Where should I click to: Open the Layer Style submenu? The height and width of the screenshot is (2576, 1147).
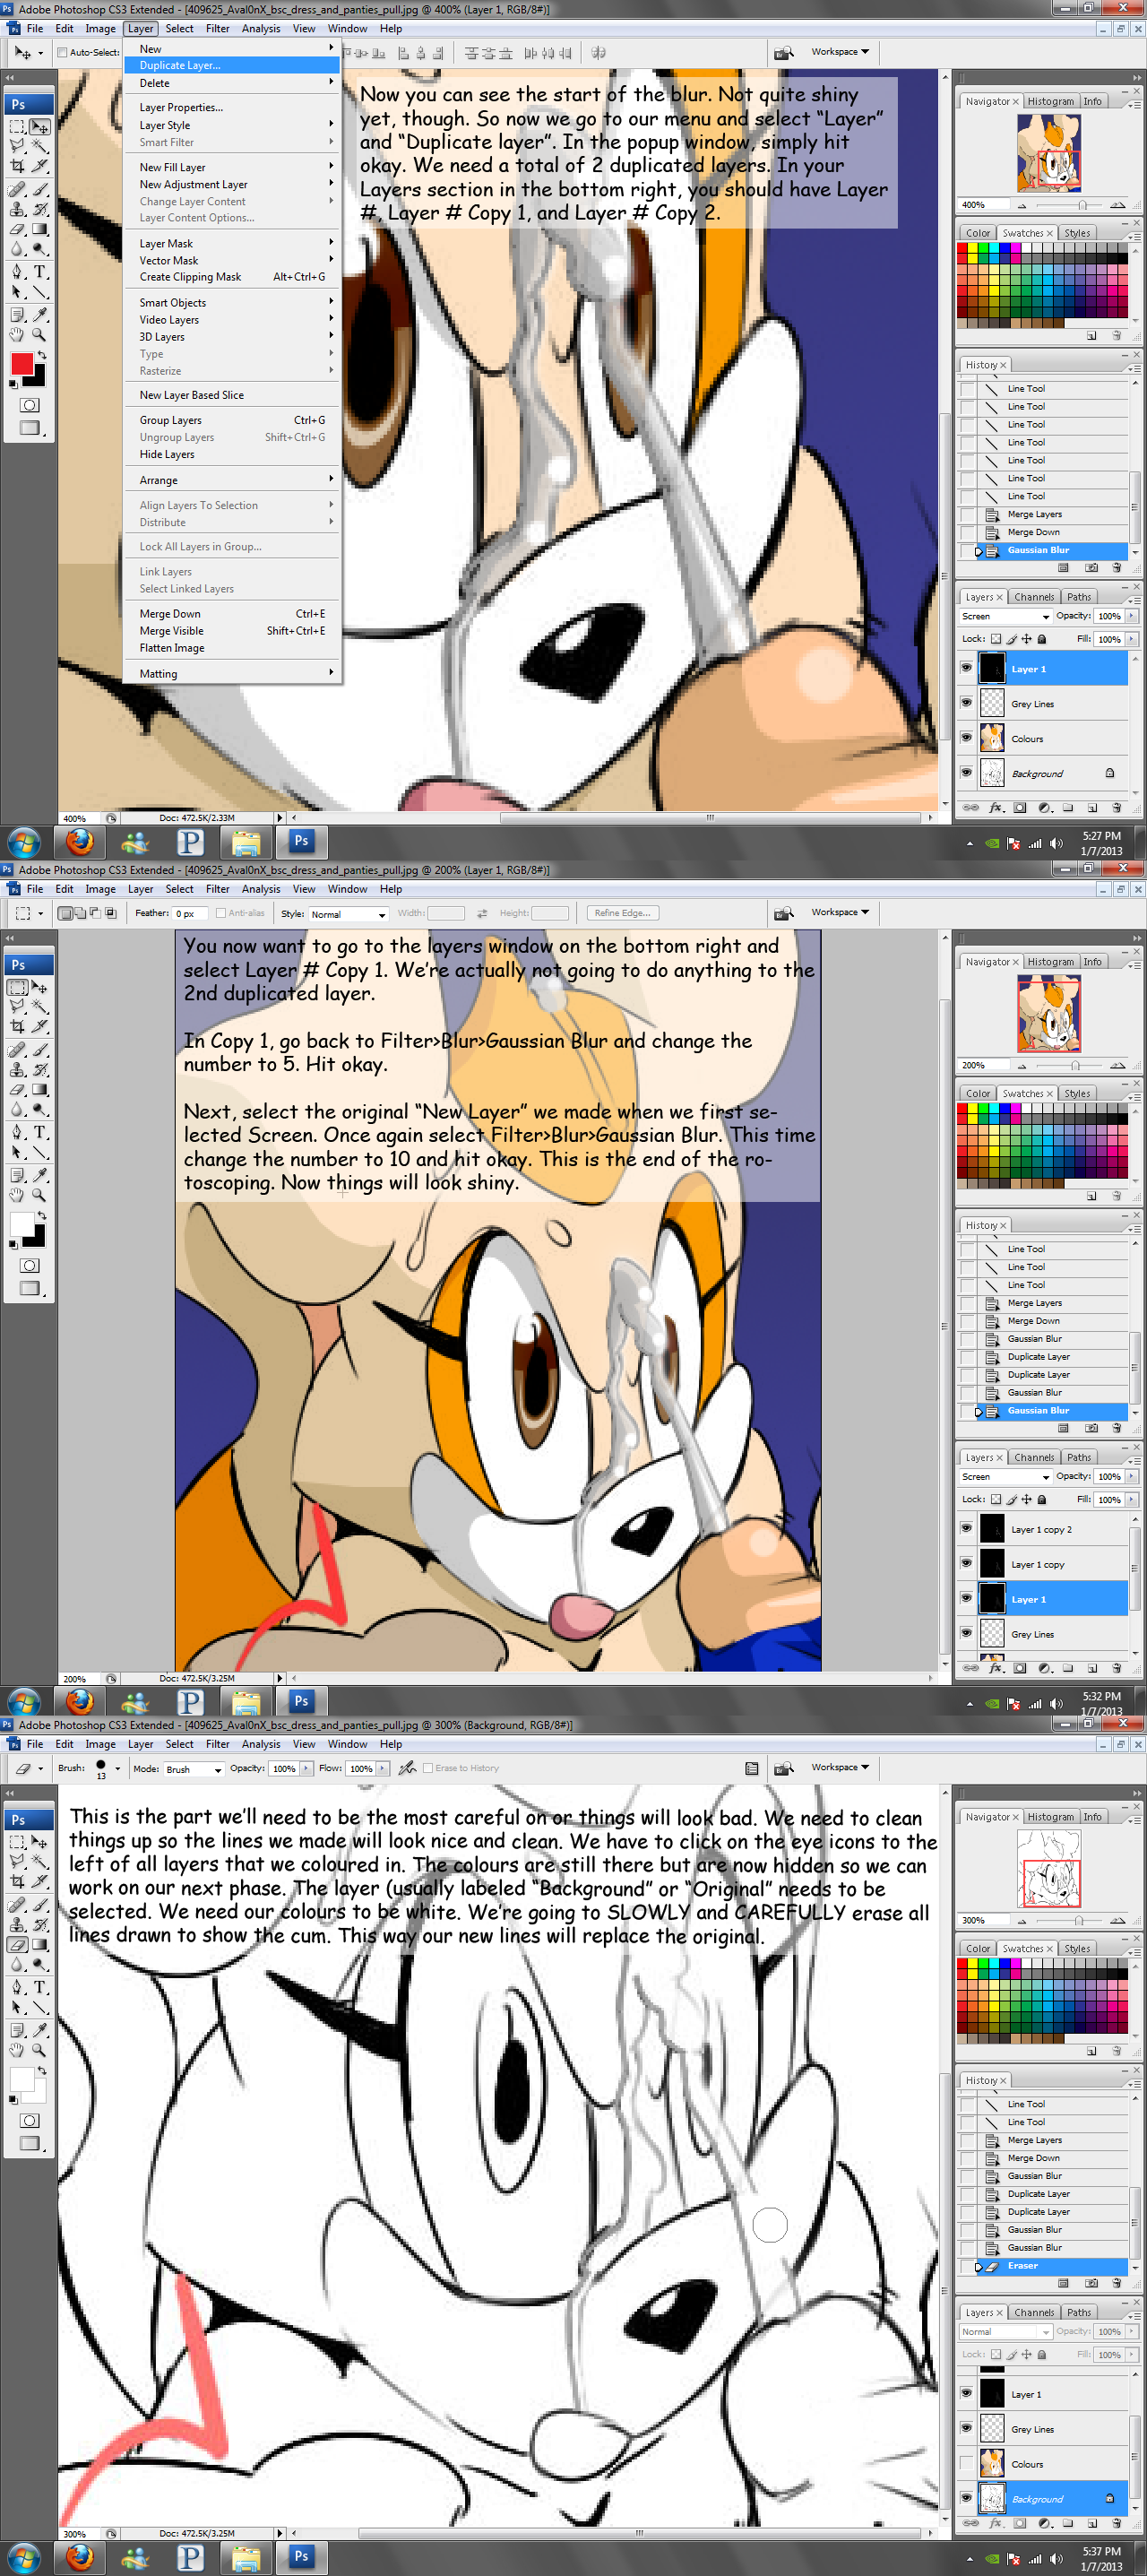tap(232, 125)
